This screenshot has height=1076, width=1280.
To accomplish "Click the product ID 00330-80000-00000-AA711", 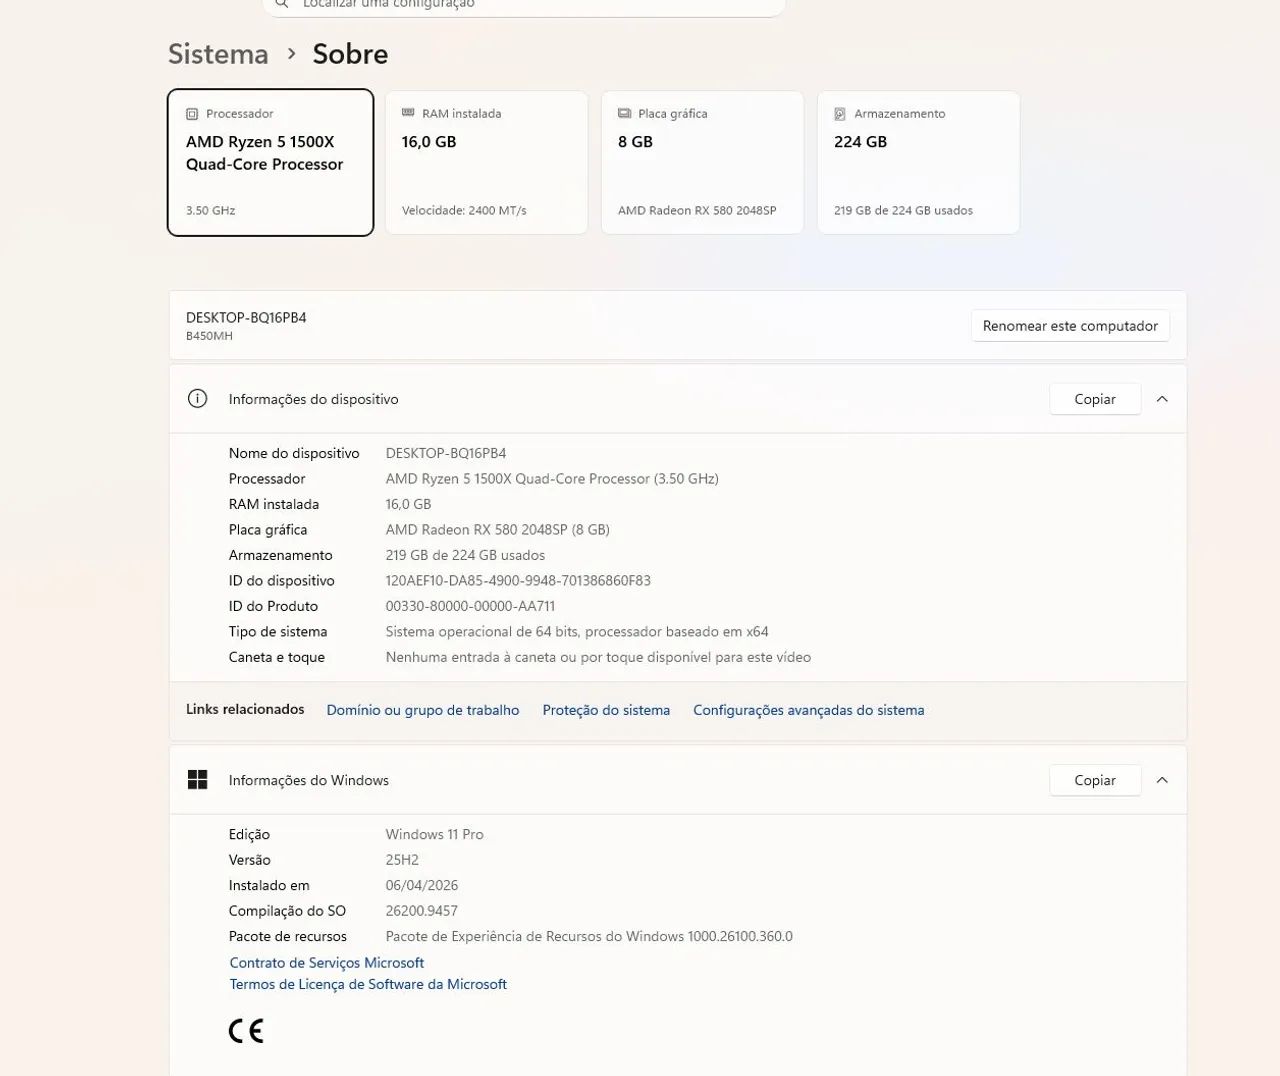I will point(470,606).
